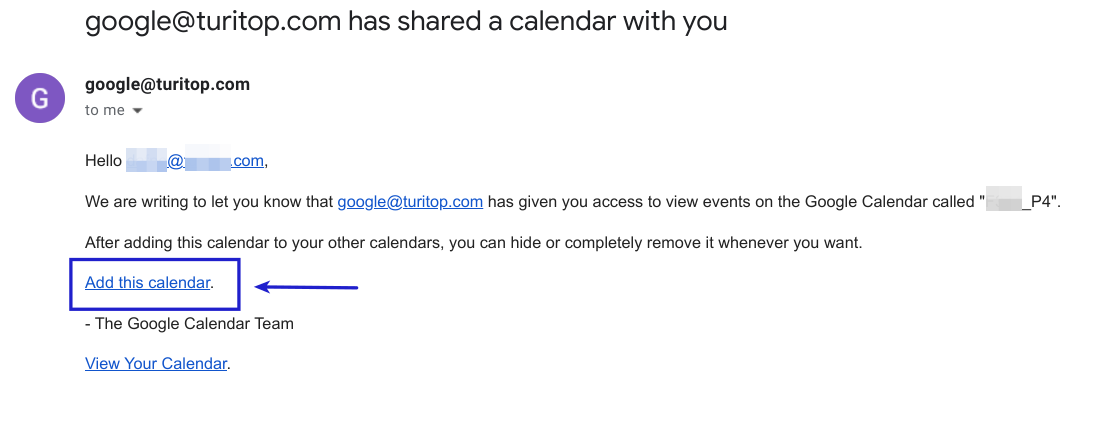
Task: Click the "- The Google Calendar Team" signature
Action: (189, 324)
